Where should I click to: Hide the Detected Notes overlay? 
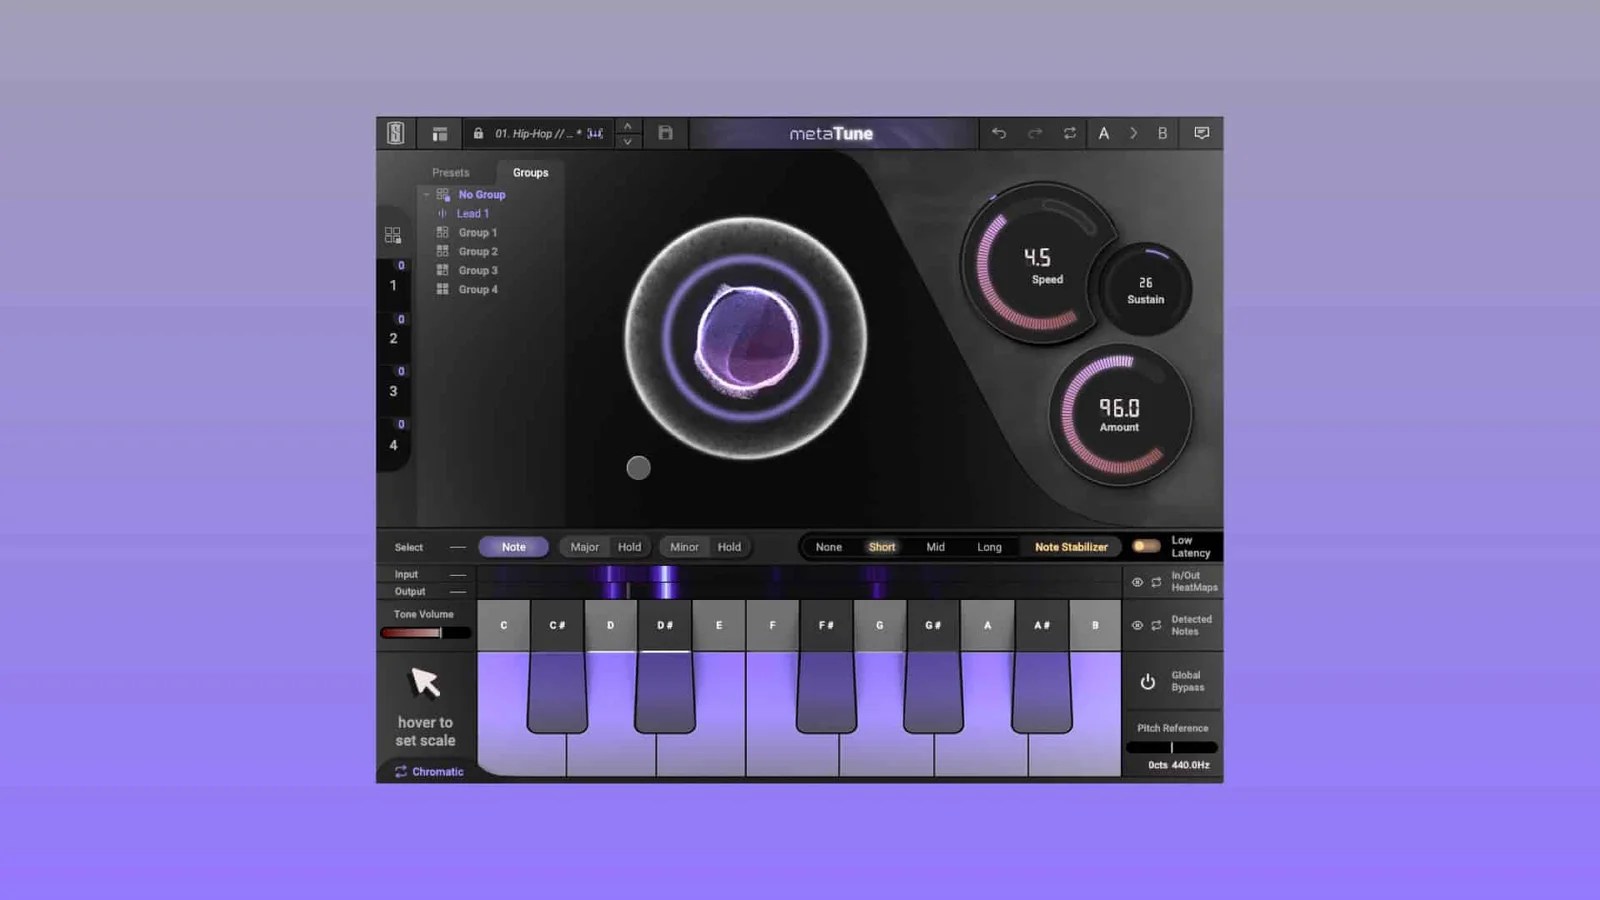pyautogui.click(x=1138, y=625)
